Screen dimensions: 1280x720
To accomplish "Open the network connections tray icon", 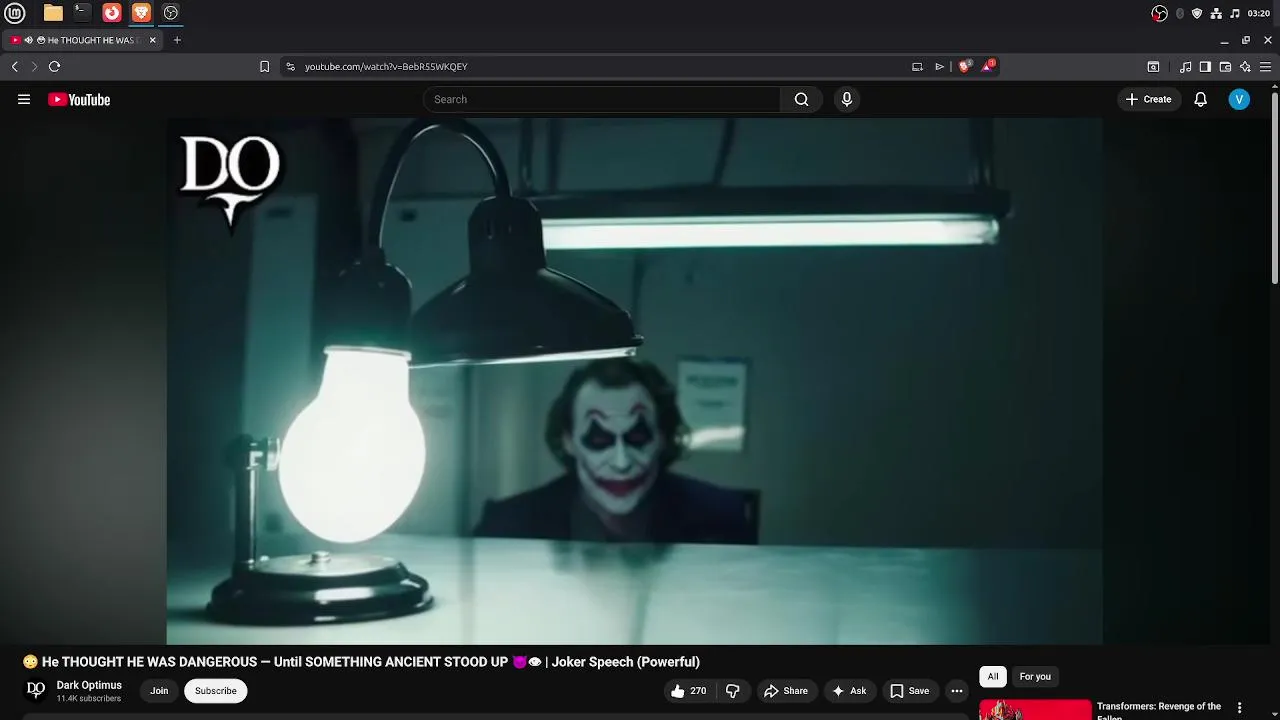I will pos(1216,13).
